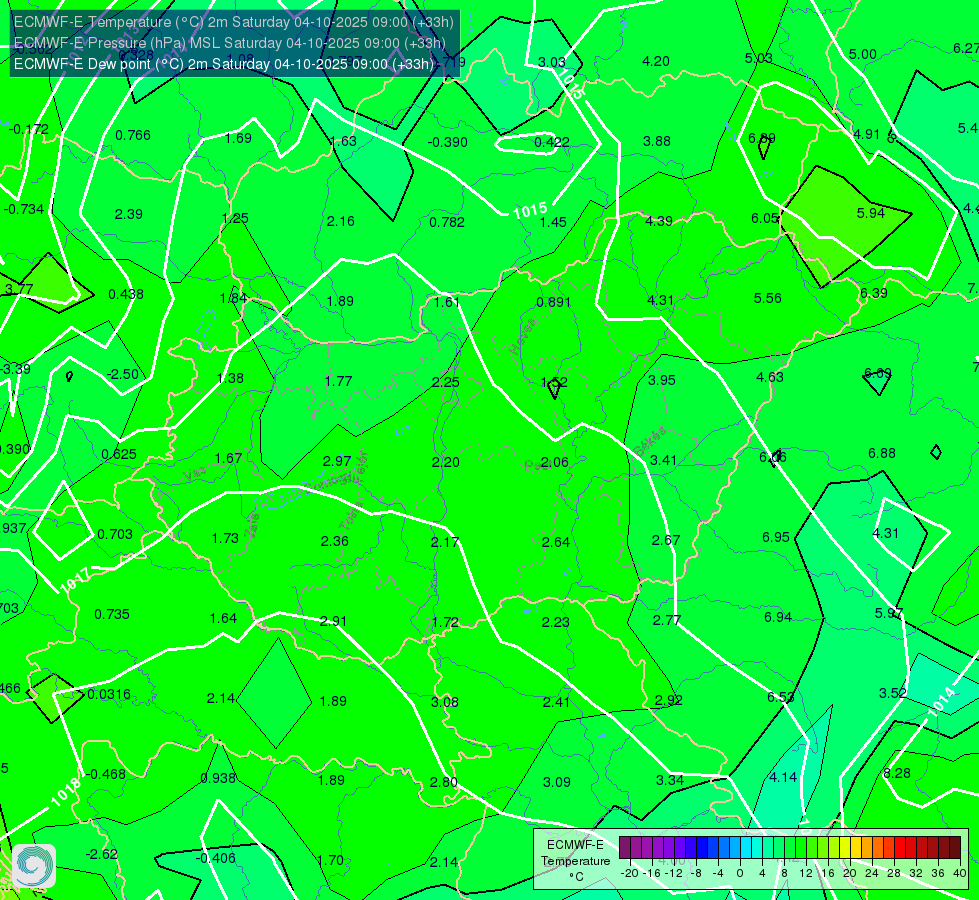Click the dew point value 1.61
This screenshot has height=900, width=979.
[447, 302]
